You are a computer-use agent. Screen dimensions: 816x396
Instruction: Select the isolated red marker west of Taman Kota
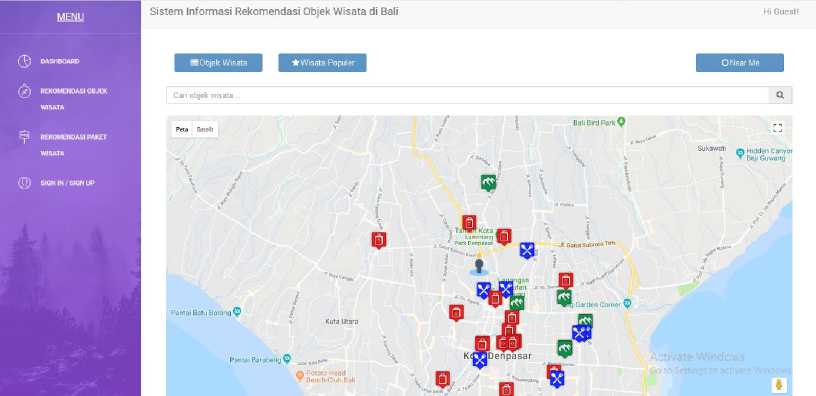click(x=379, y=240)
